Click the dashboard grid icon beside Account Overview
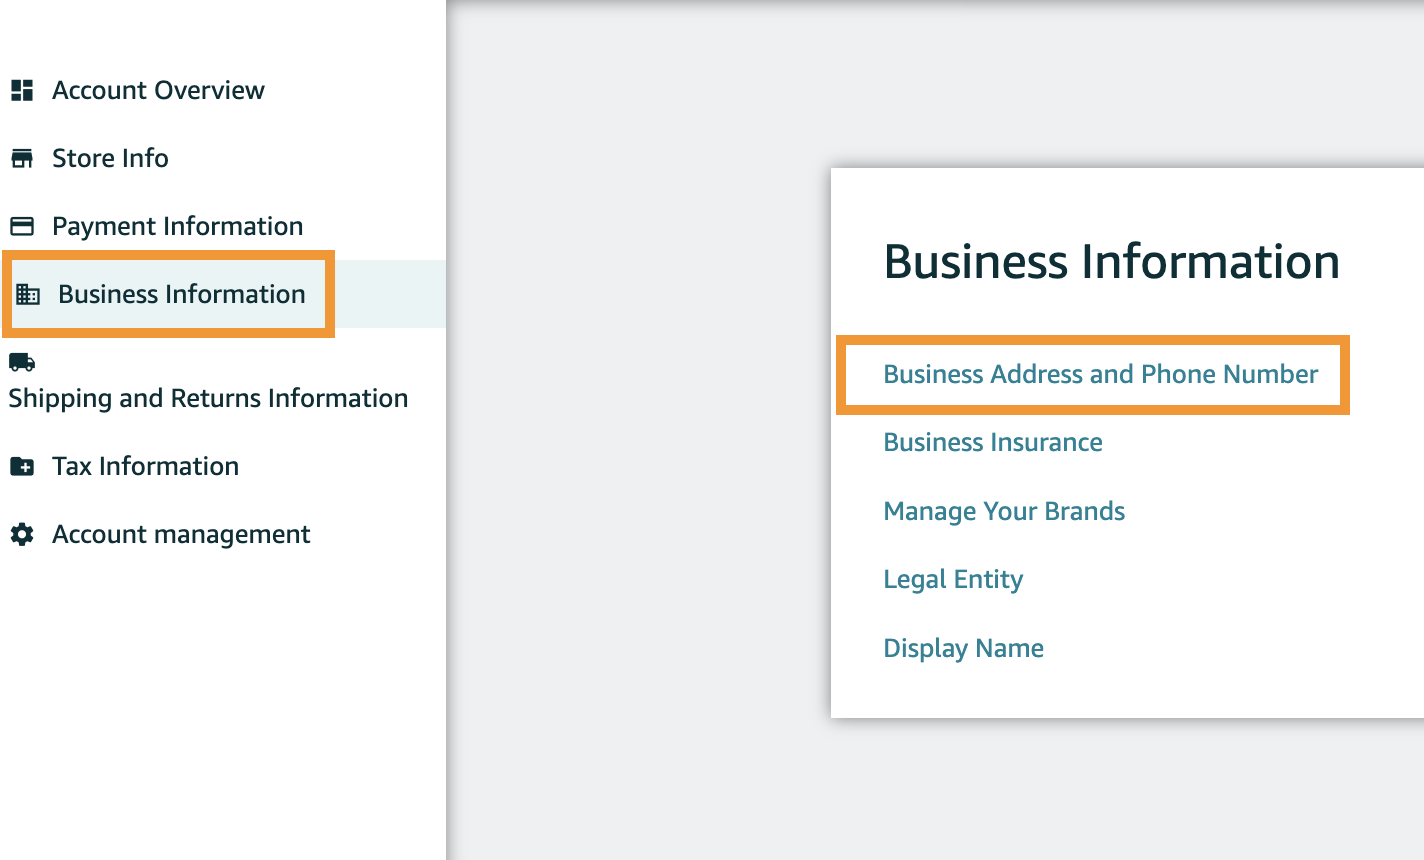Screen dimensions: 1424x860 [x=22, y=90]
